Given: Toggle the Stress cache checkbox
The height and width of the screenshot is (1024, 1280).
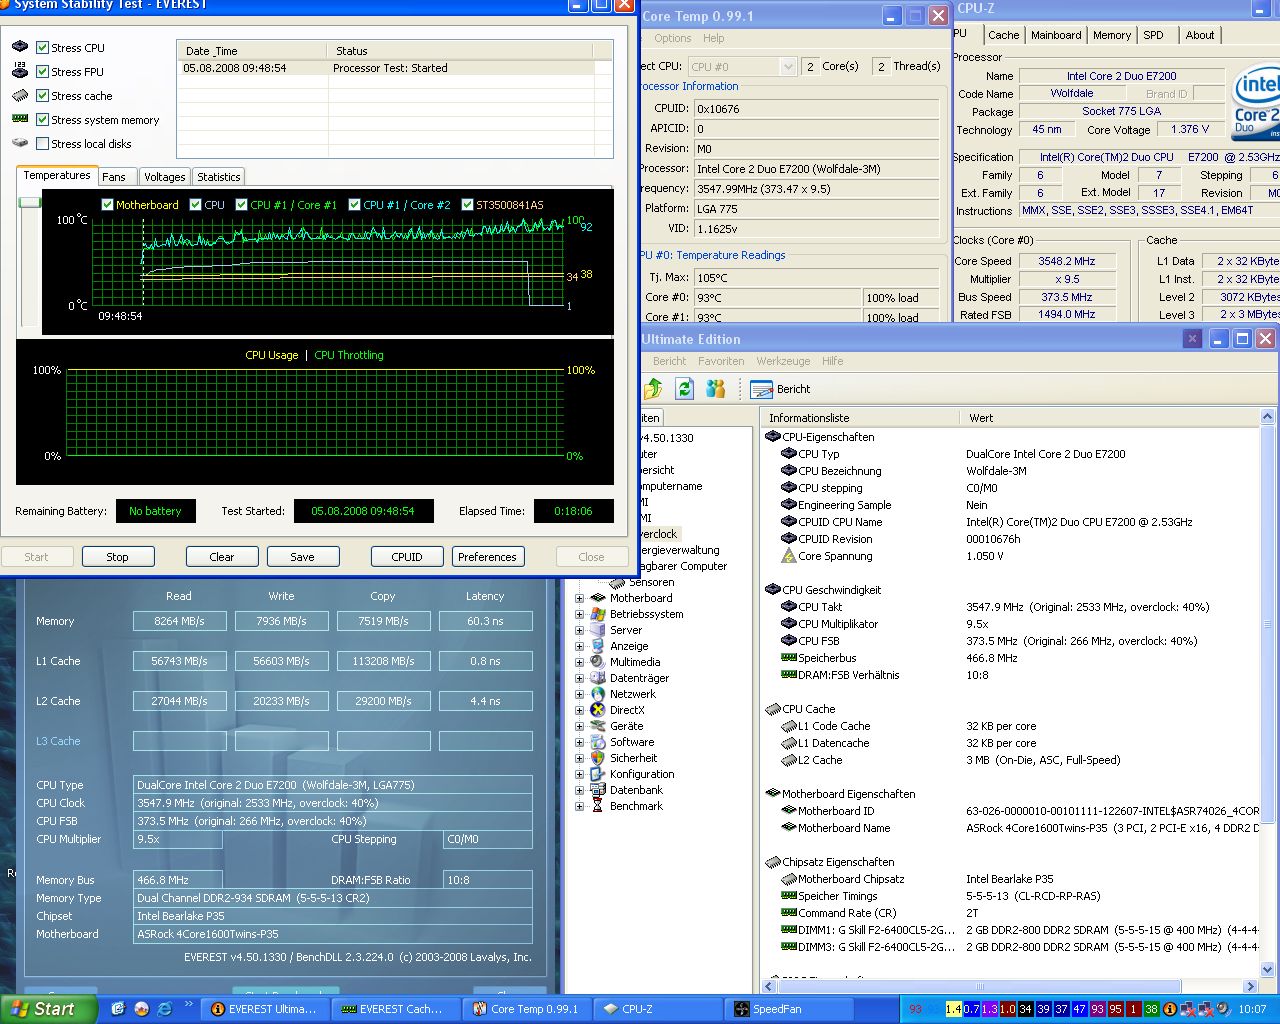Looking at the screenshot, I should pyautogui.click(x=43, y=96).
